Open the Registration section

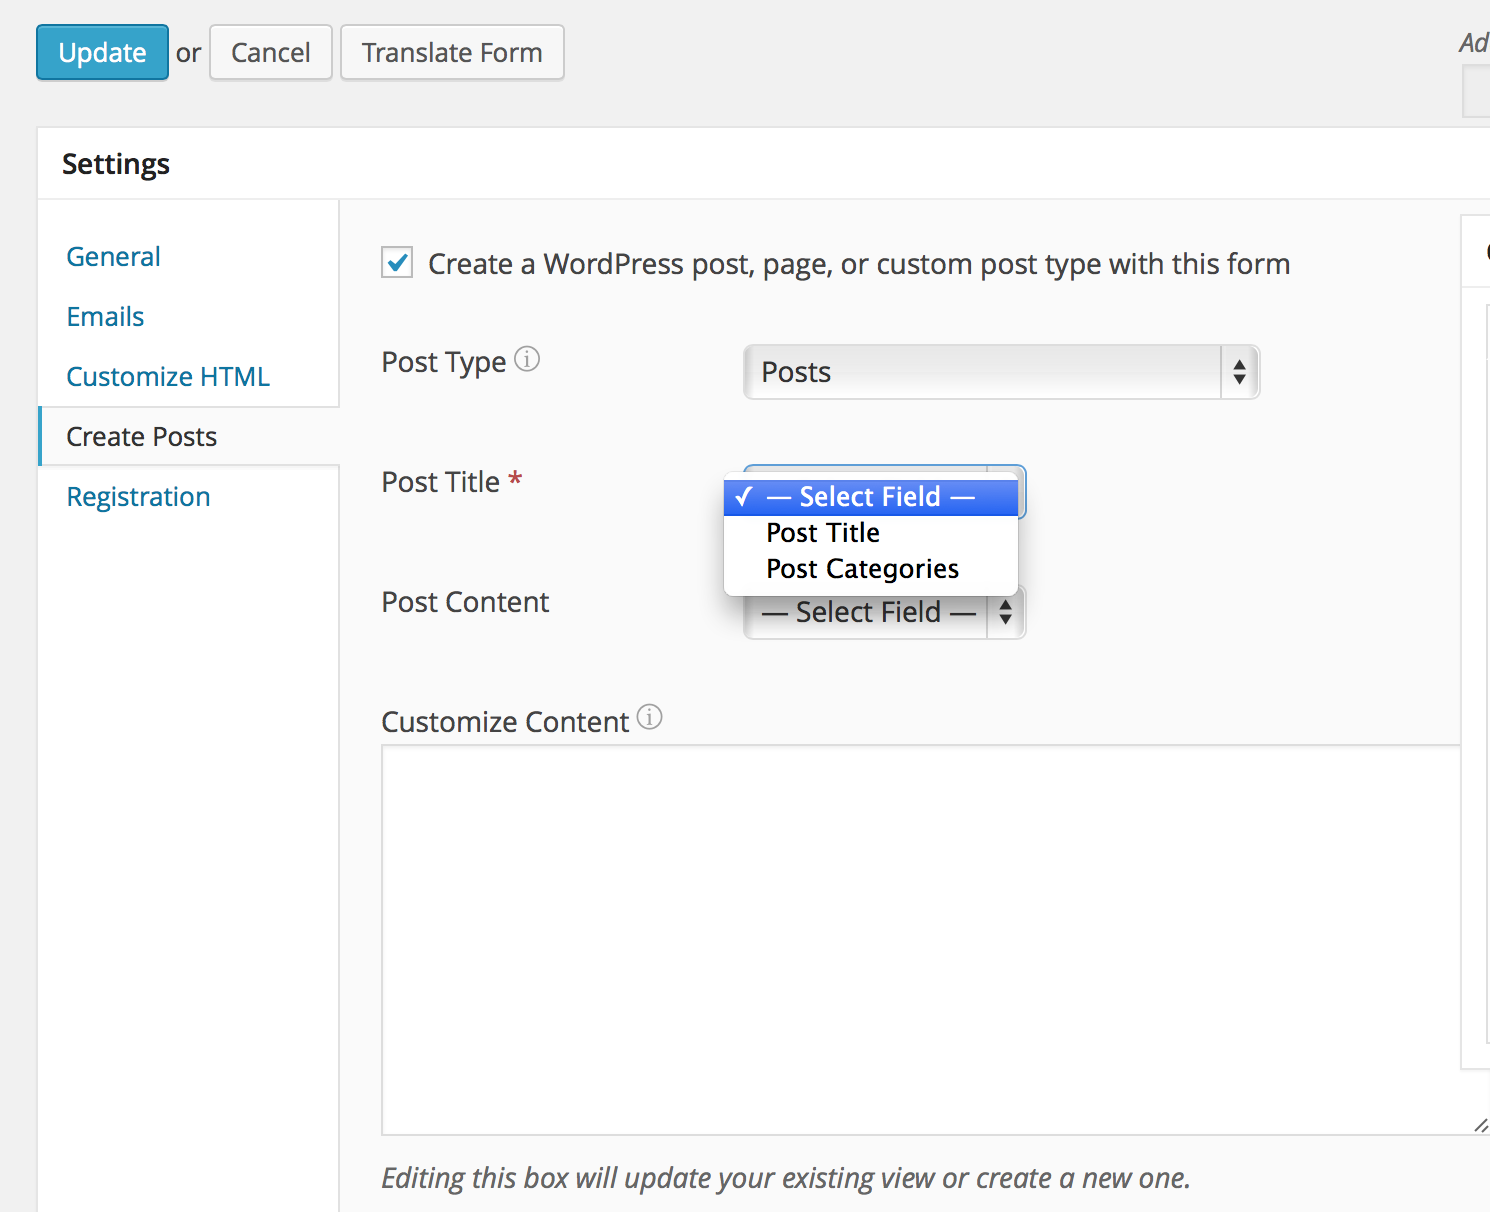[138, 496]
